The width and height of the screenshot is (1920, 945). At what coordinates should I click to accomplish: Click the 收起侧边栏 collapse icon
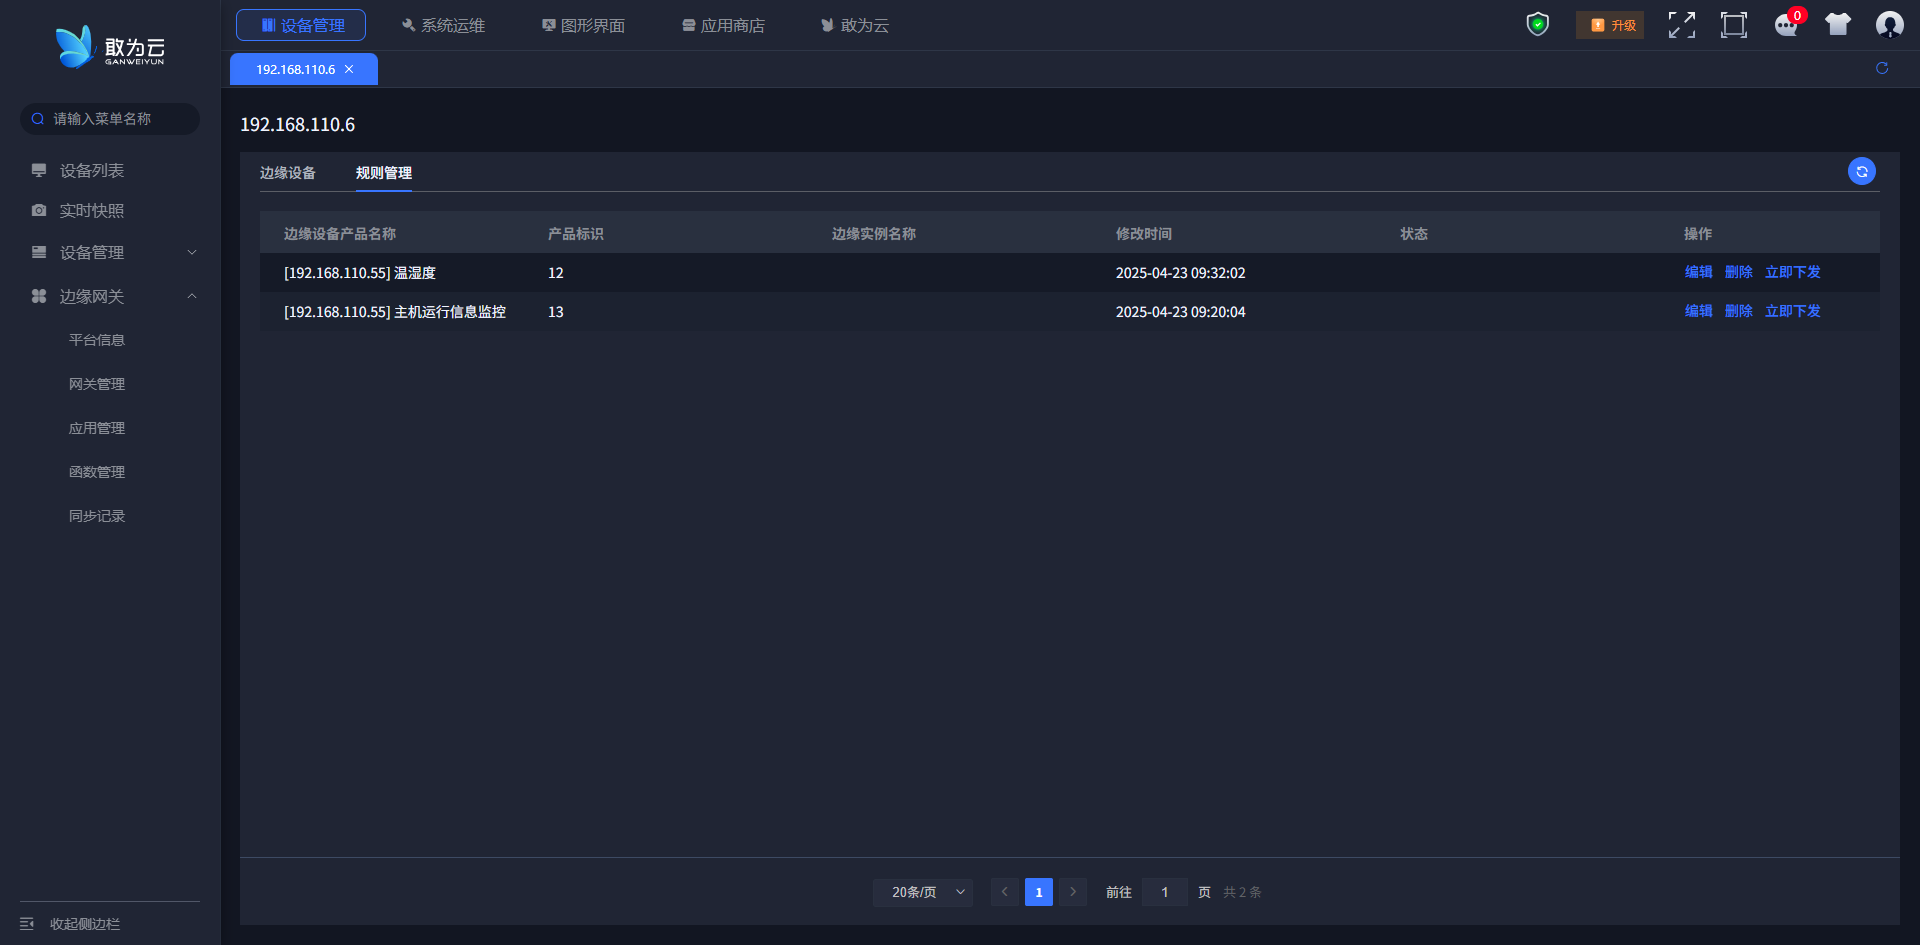click(x=27, y=923)
